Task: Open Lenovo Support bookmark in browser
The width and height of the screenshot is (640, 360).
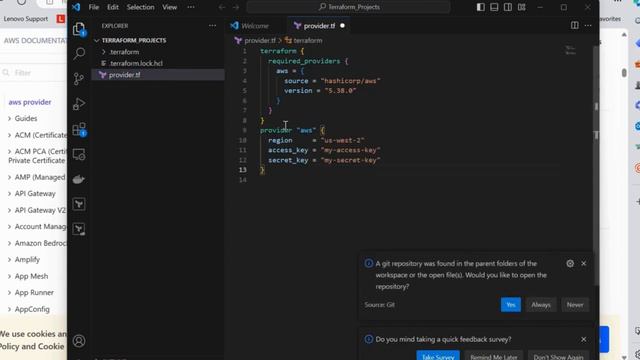Action: tap(25, 19)
